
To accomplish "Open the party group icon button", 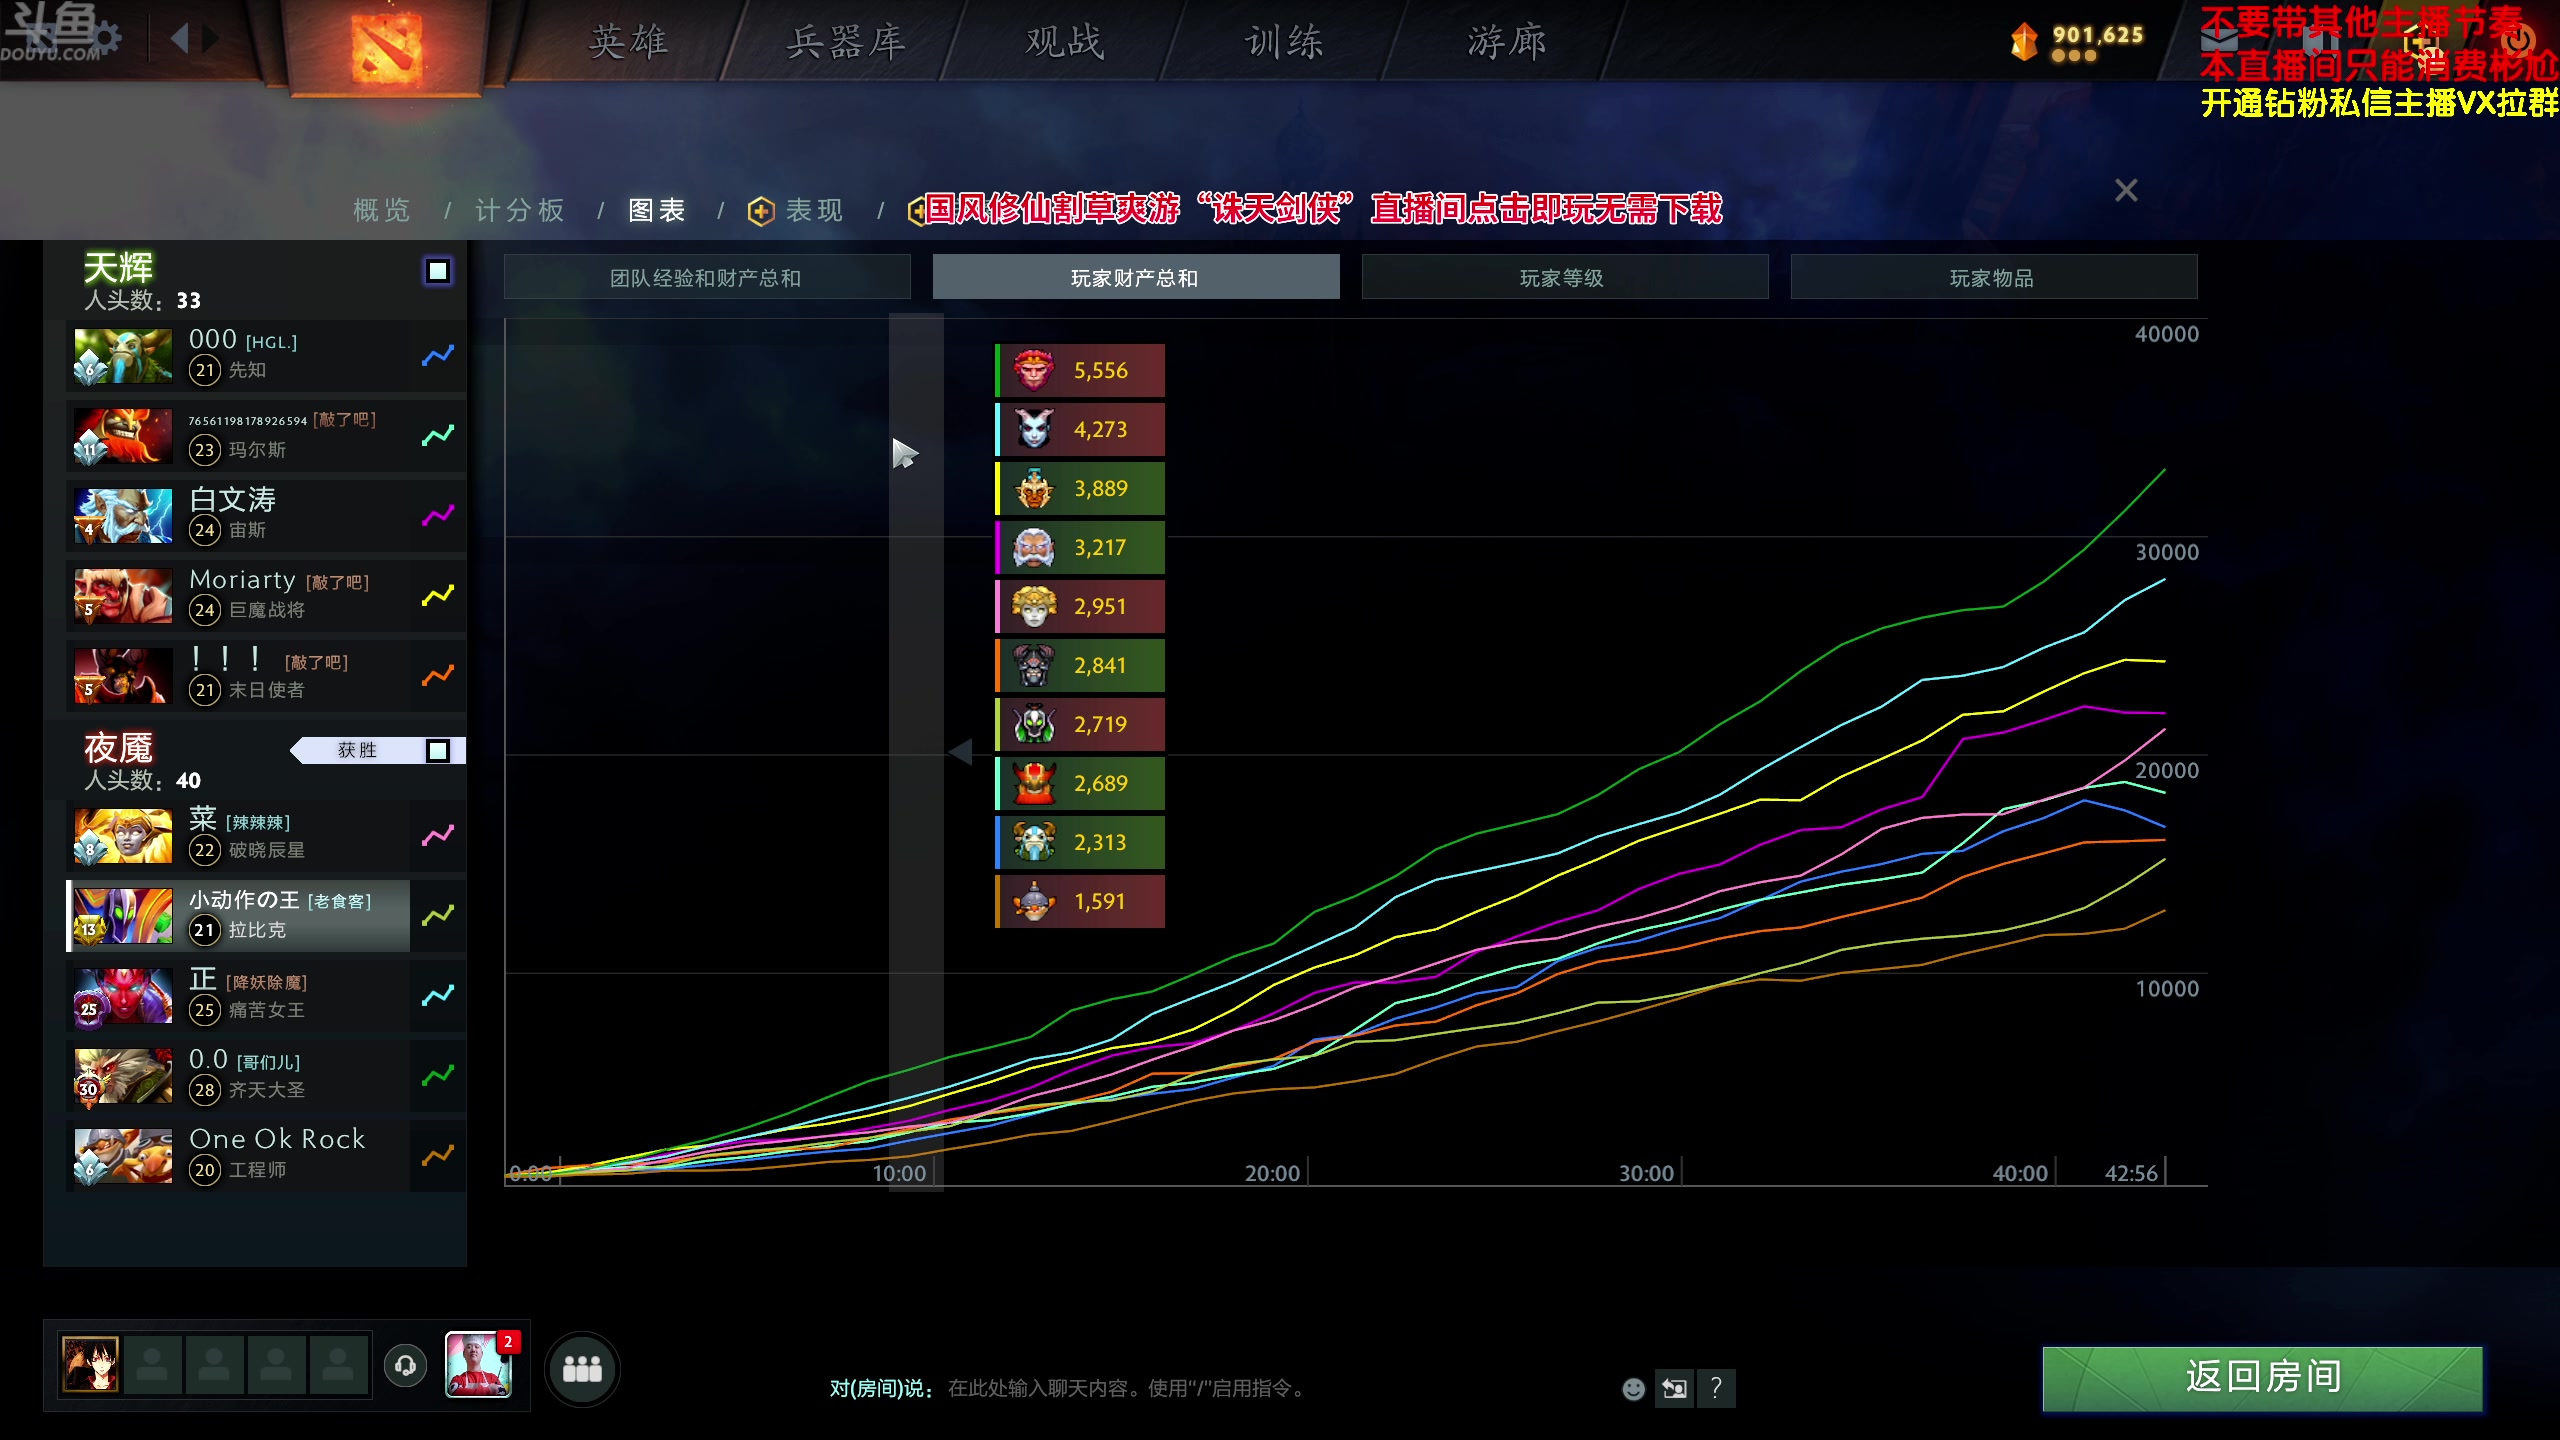I will pyautogui.click(x=582, y=1368).
